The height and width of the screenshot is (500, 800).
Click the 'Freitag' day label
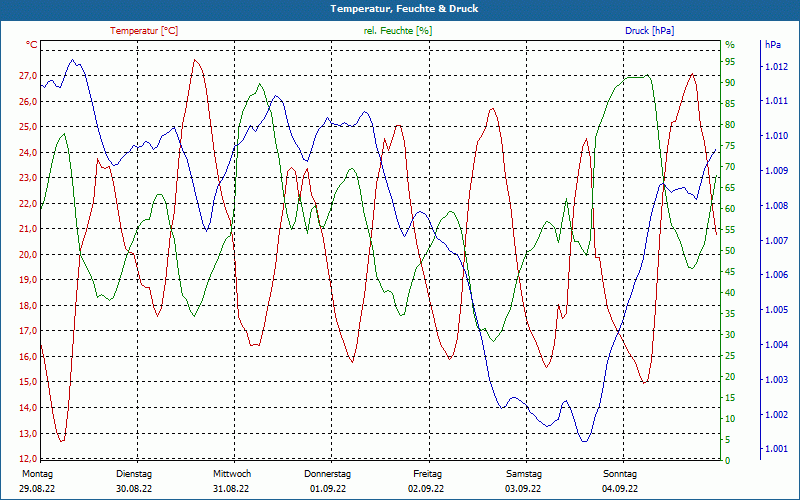coord(428,474)
